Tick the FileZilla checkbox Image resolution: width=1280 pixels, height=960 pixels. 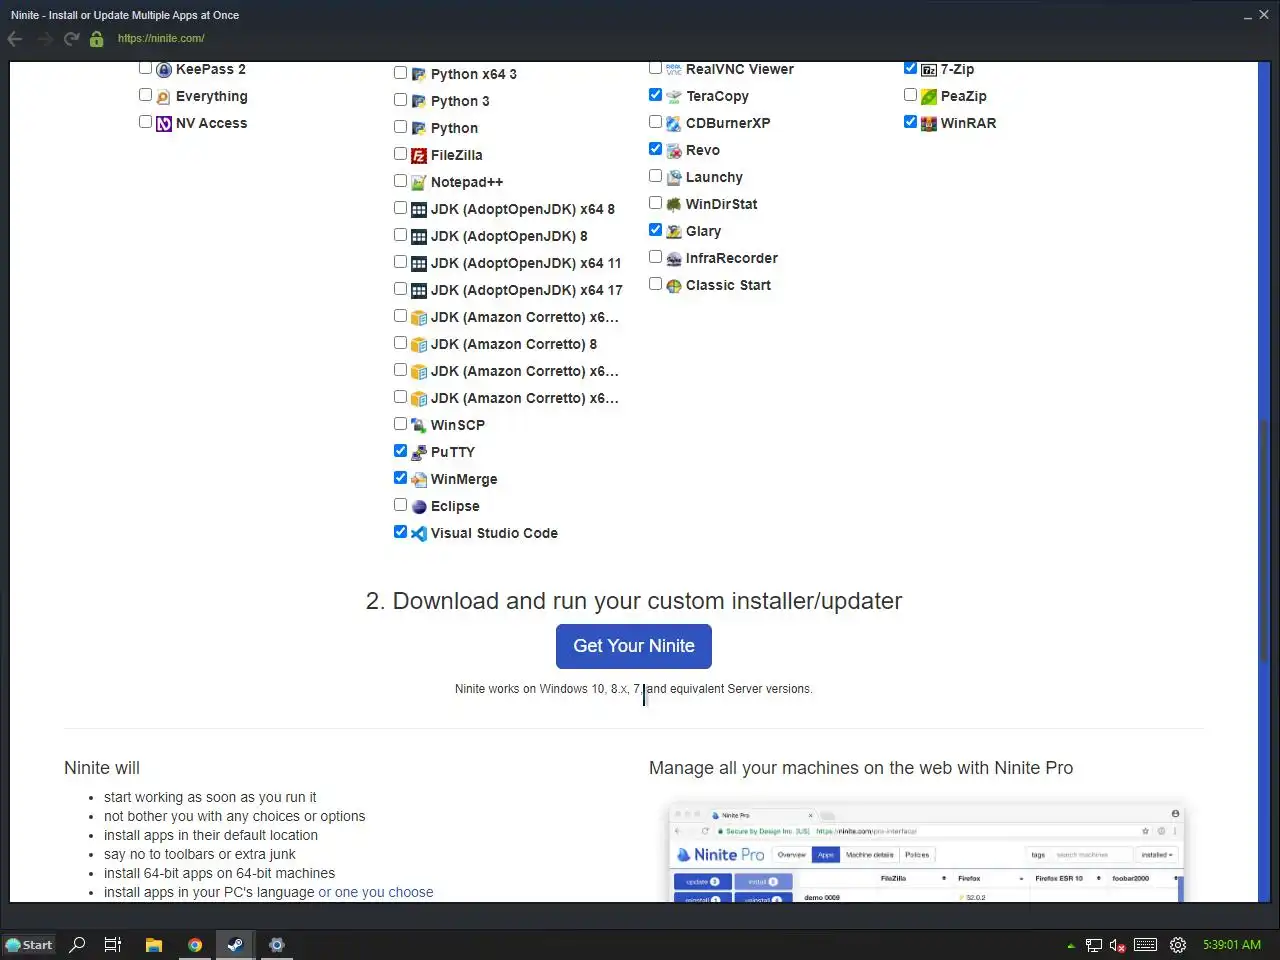[x=400, y=154]
